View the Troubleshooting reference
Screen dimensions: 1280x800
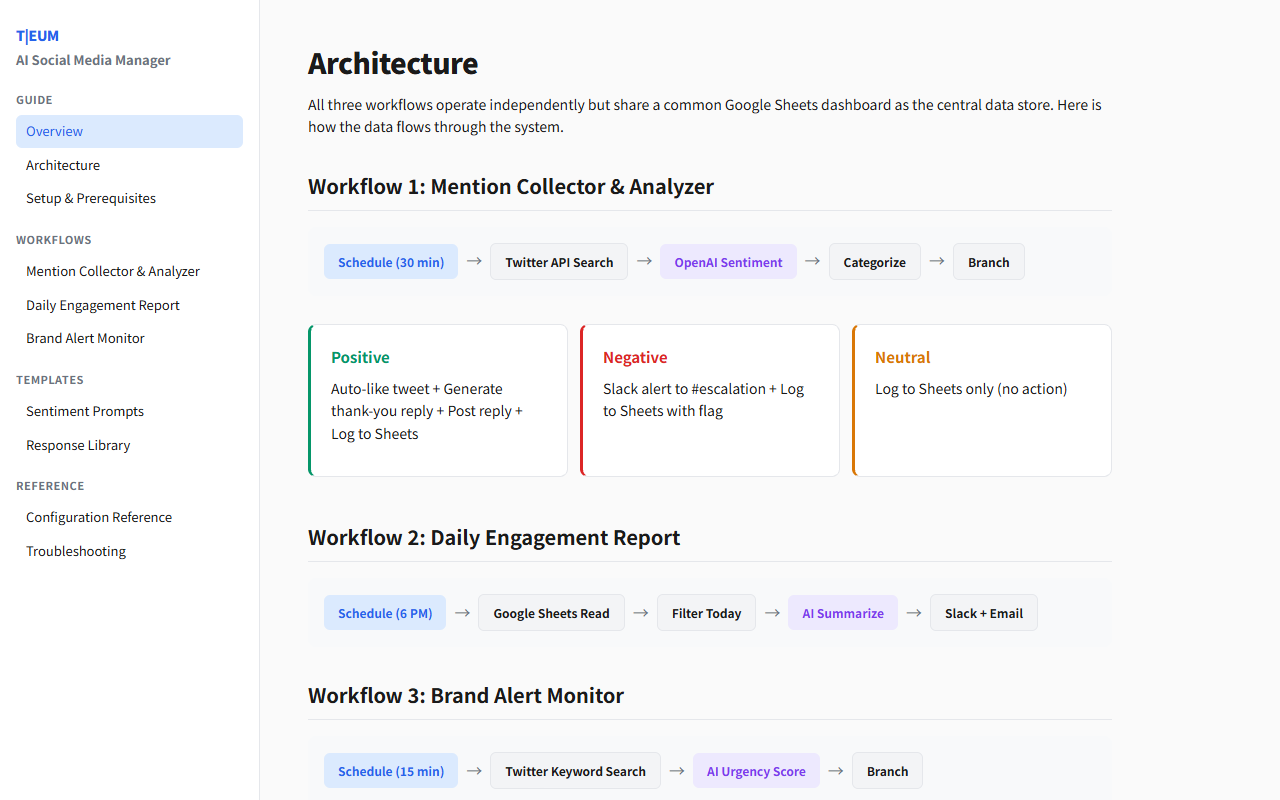(76, 551)
